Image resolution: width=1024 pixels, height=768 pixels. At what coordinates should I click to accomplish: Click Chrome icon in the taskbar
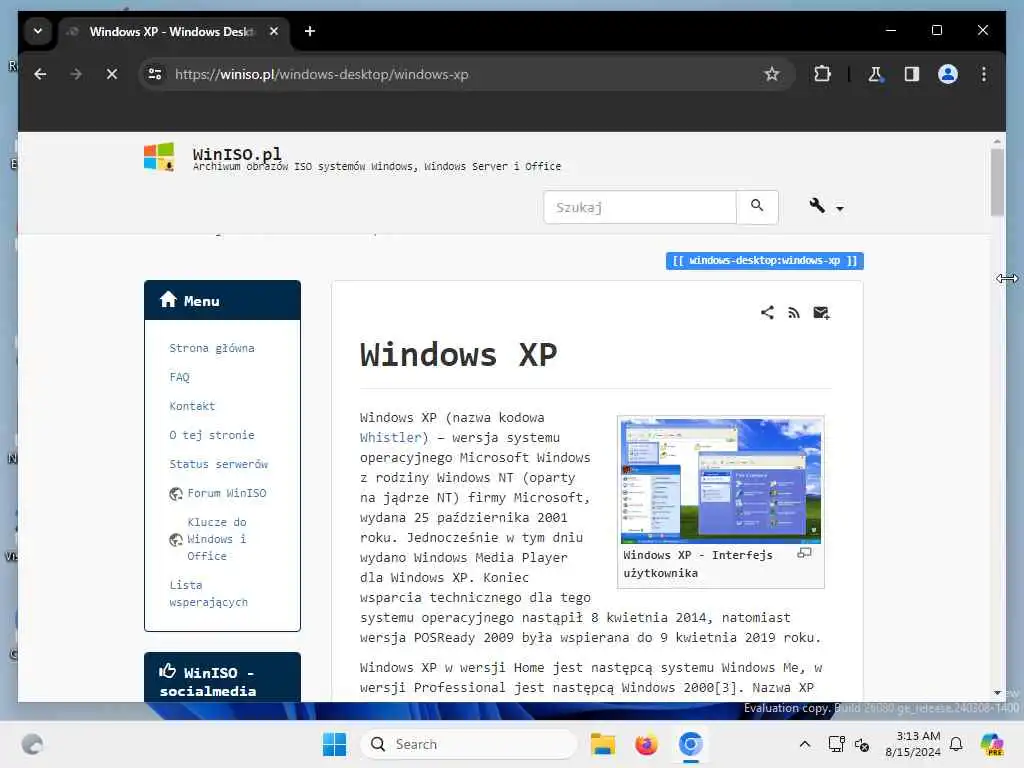(690, 744)
